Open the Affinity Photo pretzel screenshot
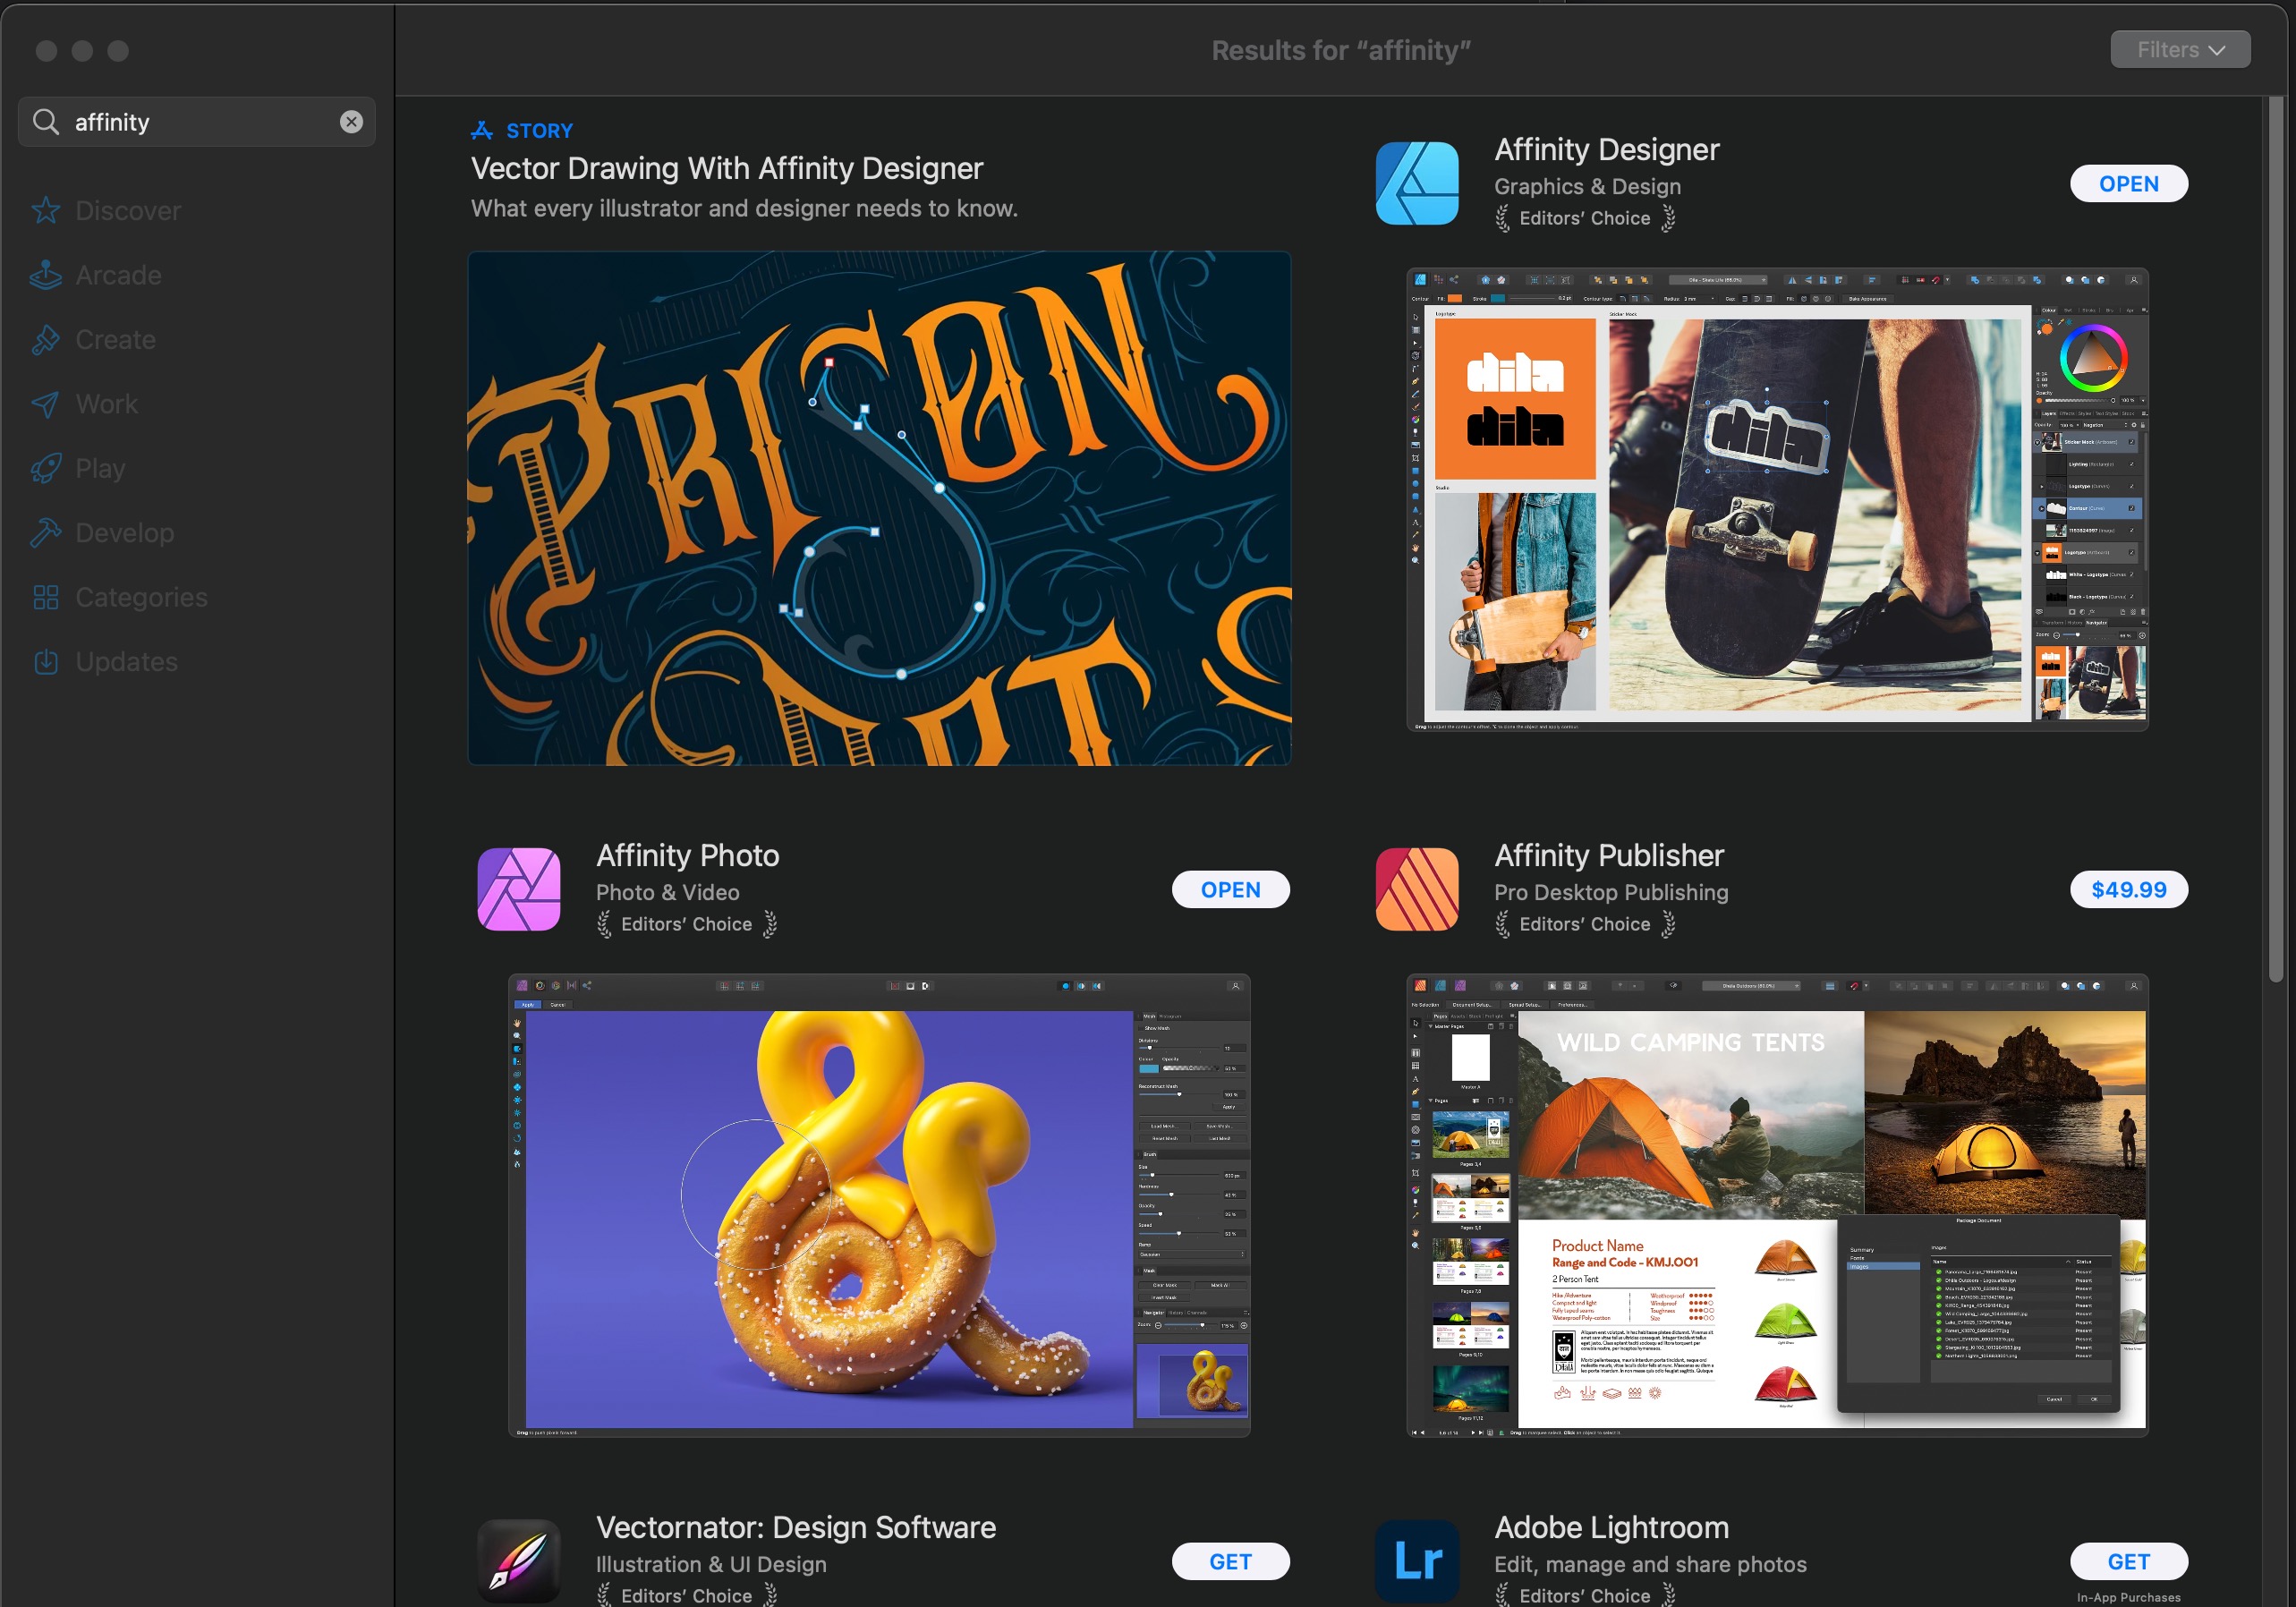The image size is (2296, 1607). pyautogui.click(x=879, y=1205)
